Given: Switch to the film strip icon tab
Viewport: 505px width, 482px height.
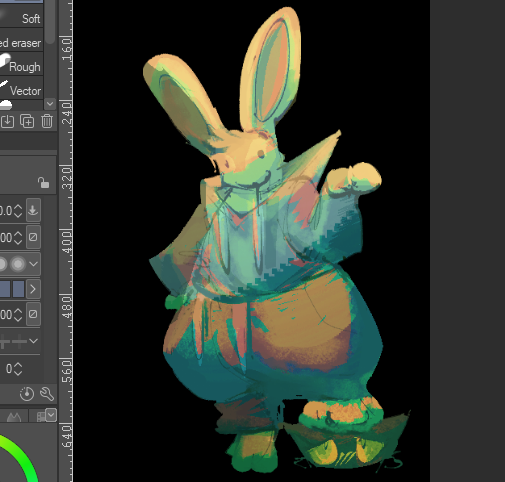Looking at the screenshot, I should (41, 417).
